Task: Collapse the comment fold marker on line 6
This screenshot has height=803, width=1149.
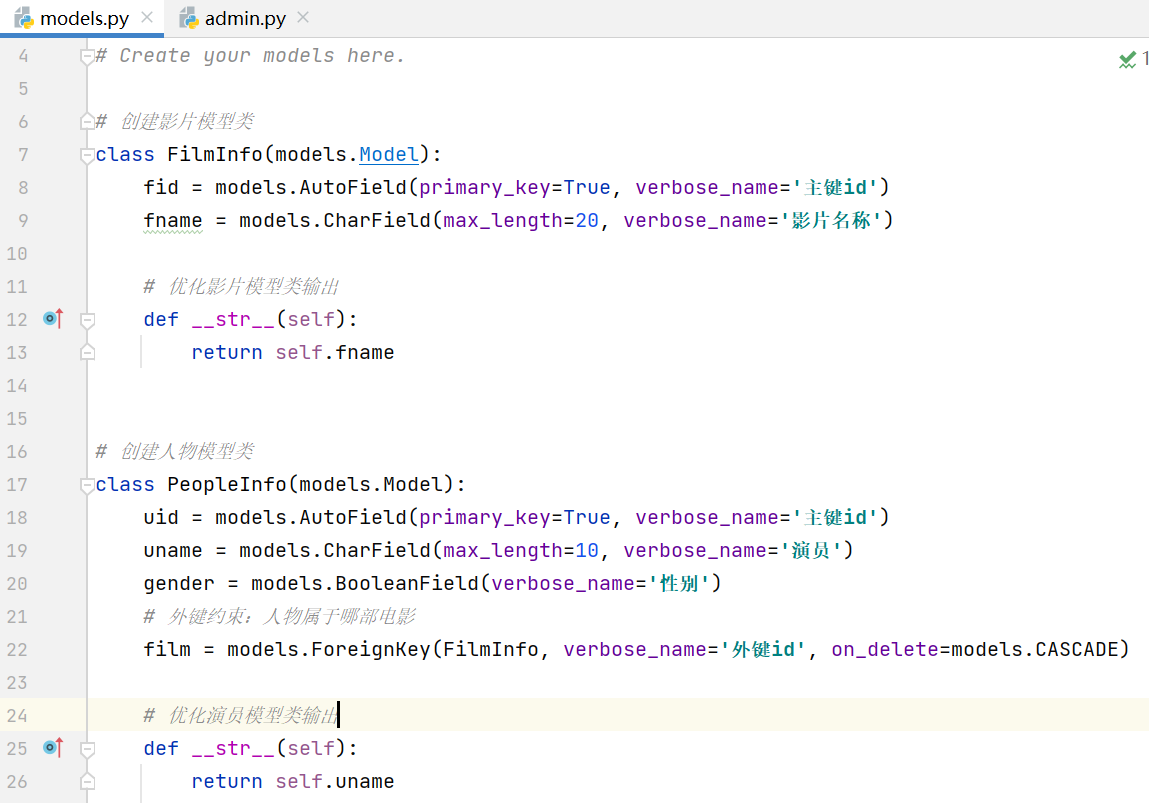Action: click(x=87, y=122)
